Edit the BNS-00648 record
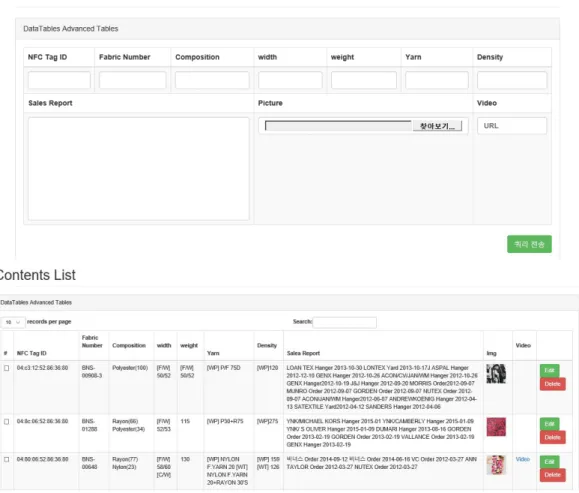579x493 pixels. point(549,462)
